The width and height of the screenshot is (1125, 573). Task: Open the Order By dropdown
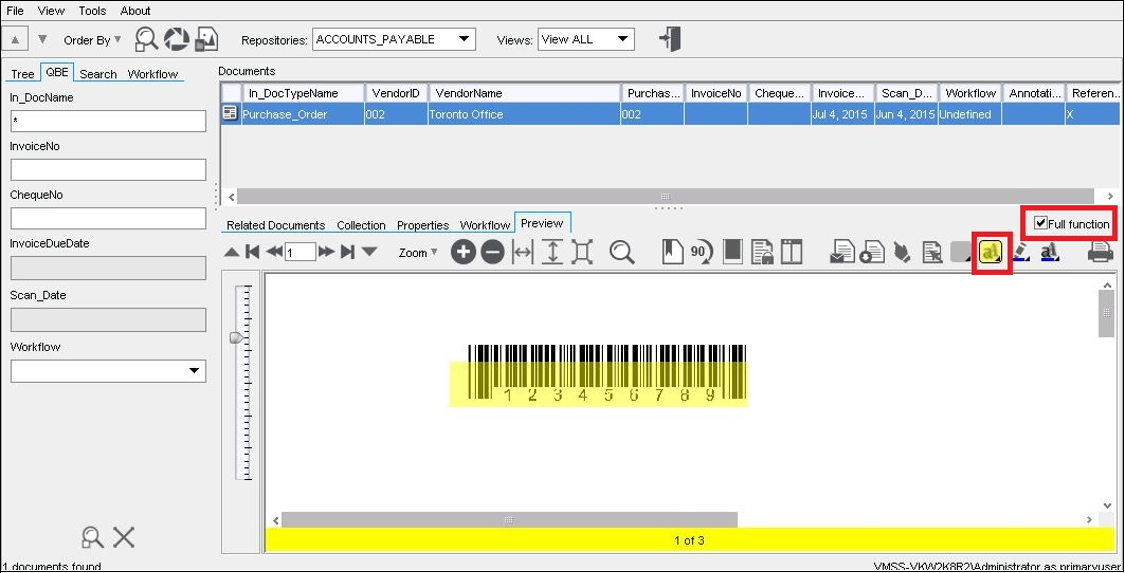(x=93, y=40)
